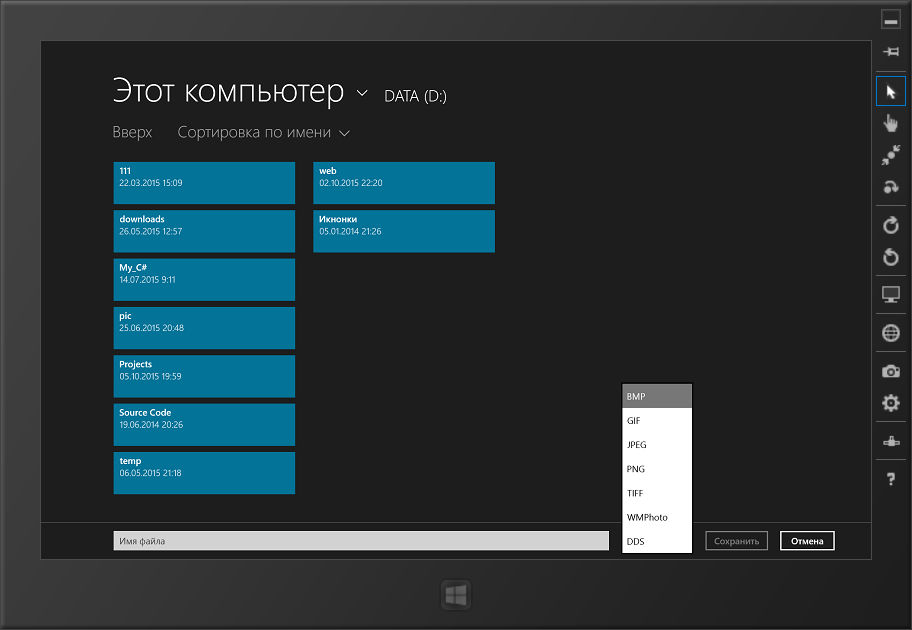This screenshot has height=630, width=912.
Task: Select DDS file format
Action: click(x=657, y=541)
